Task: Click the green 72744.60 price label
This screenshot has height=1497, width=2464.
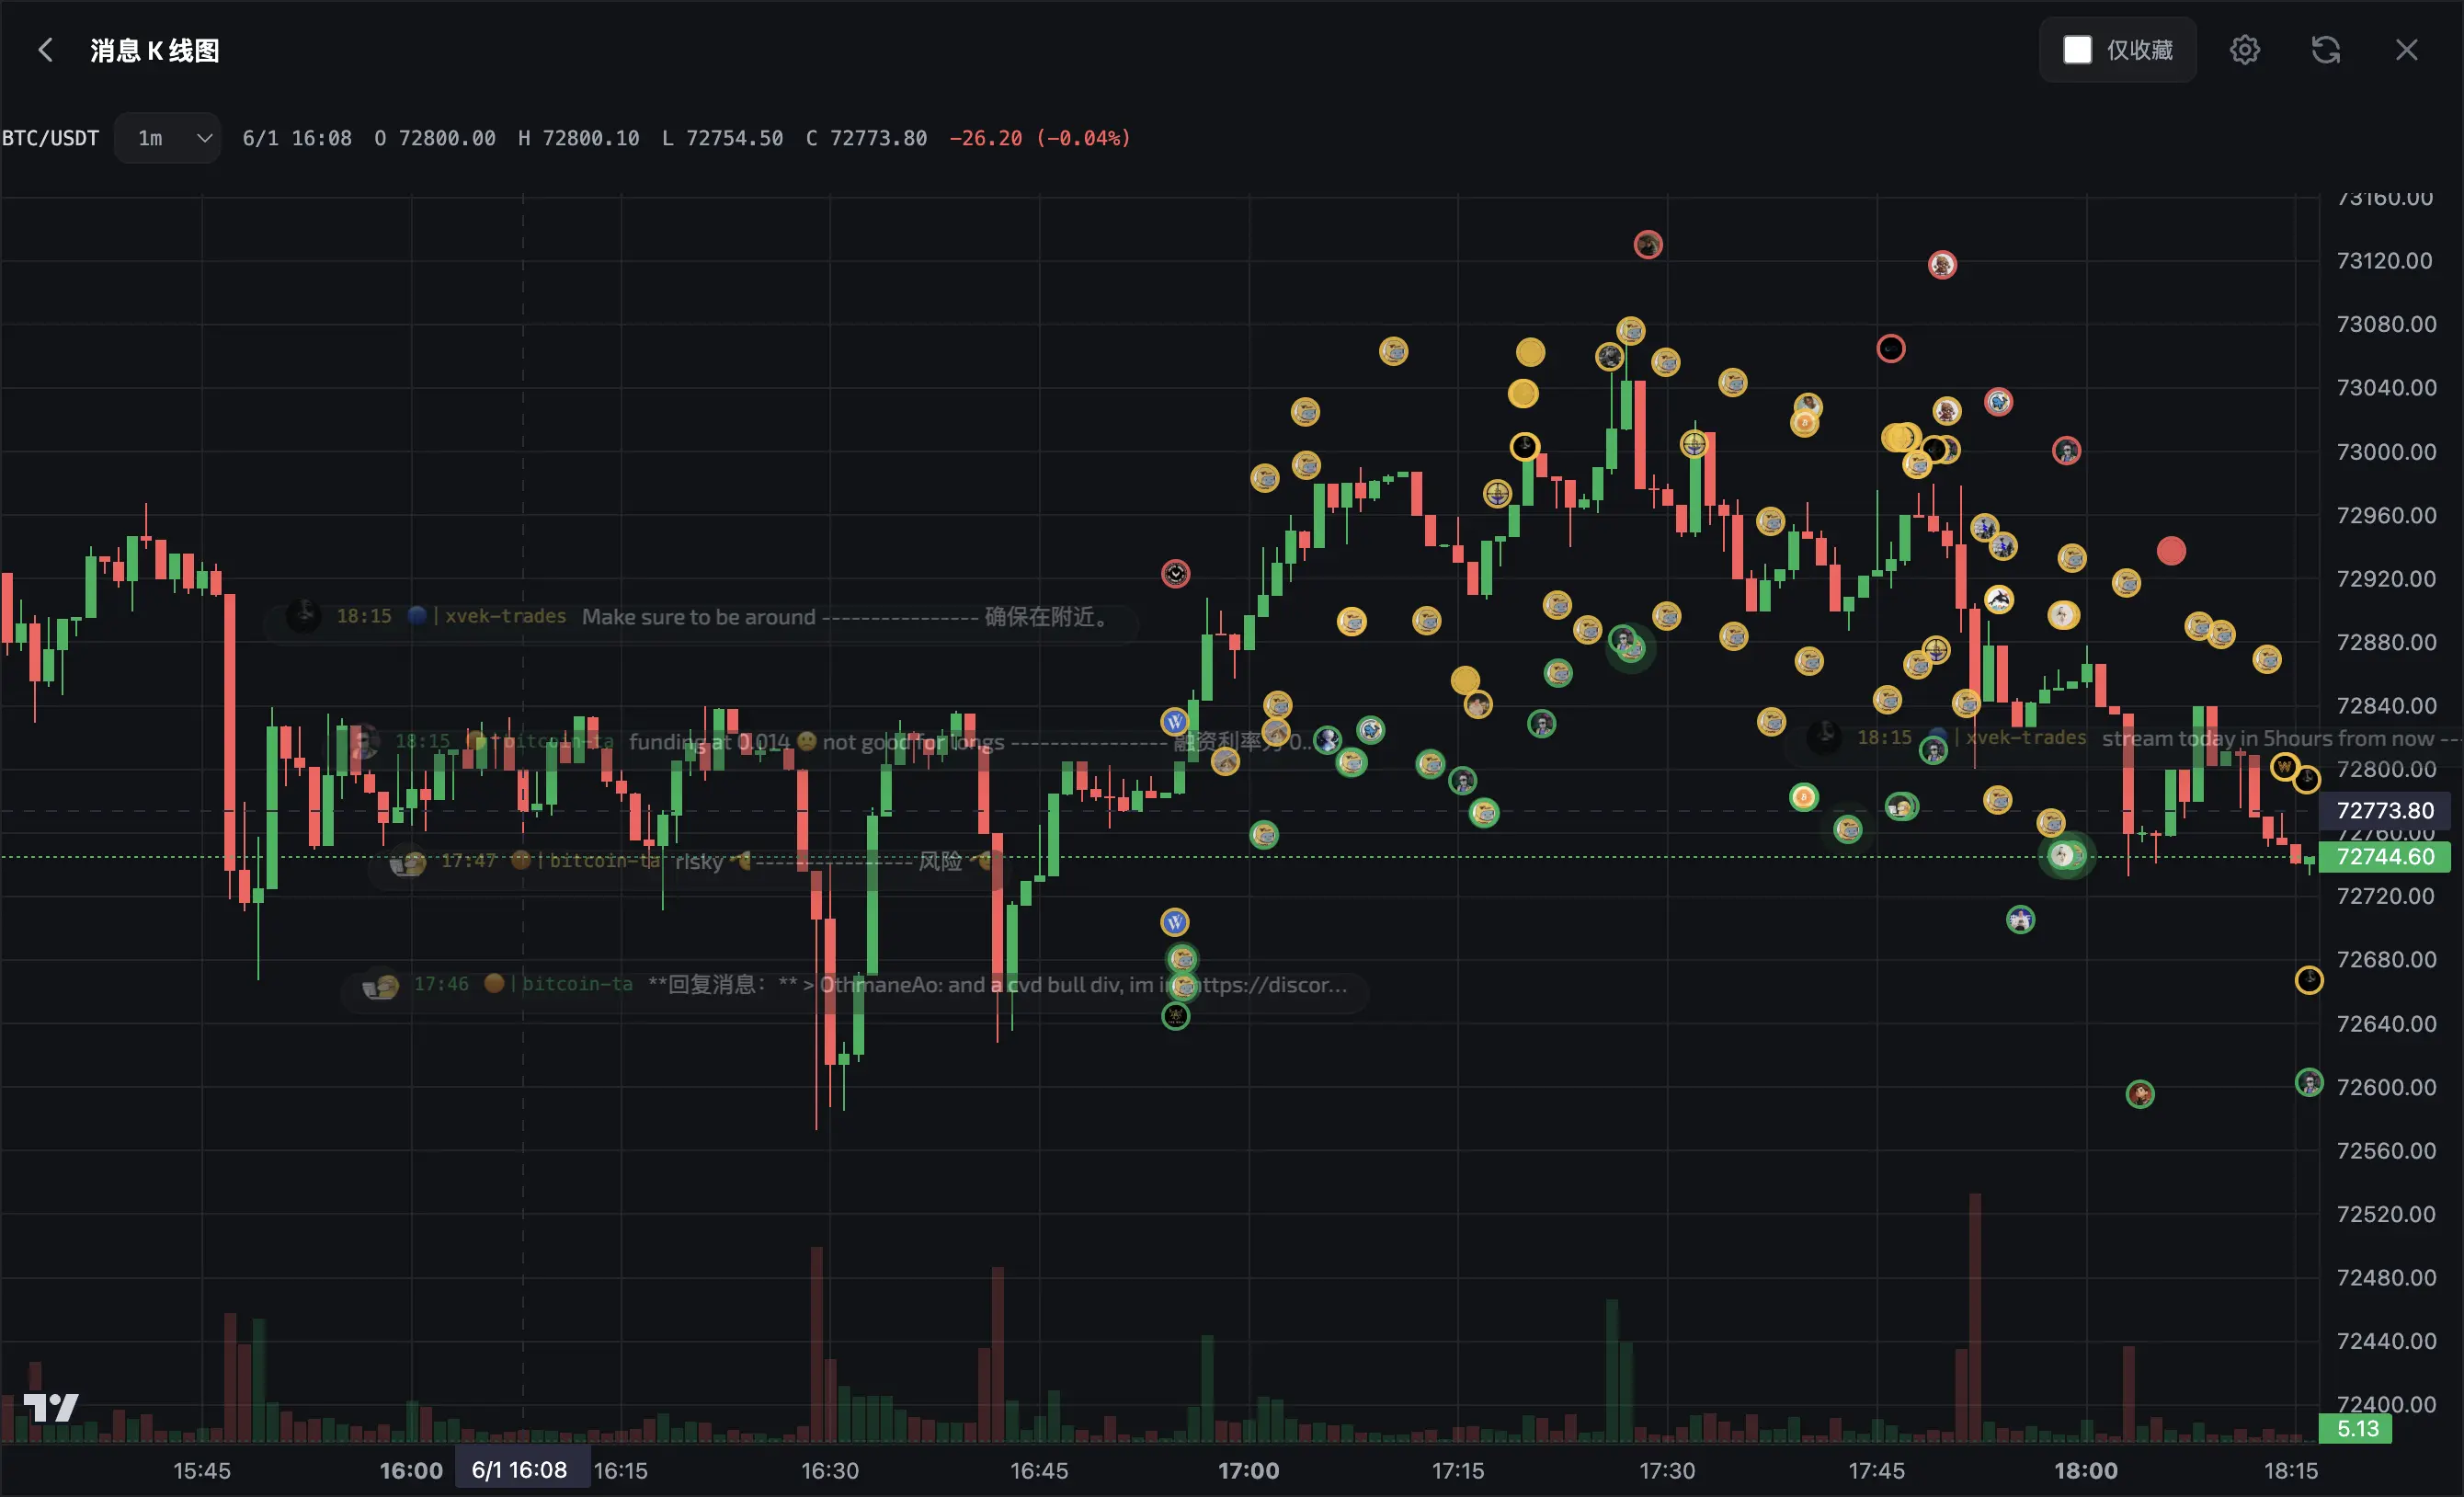Action: [x=2384, y=857]
